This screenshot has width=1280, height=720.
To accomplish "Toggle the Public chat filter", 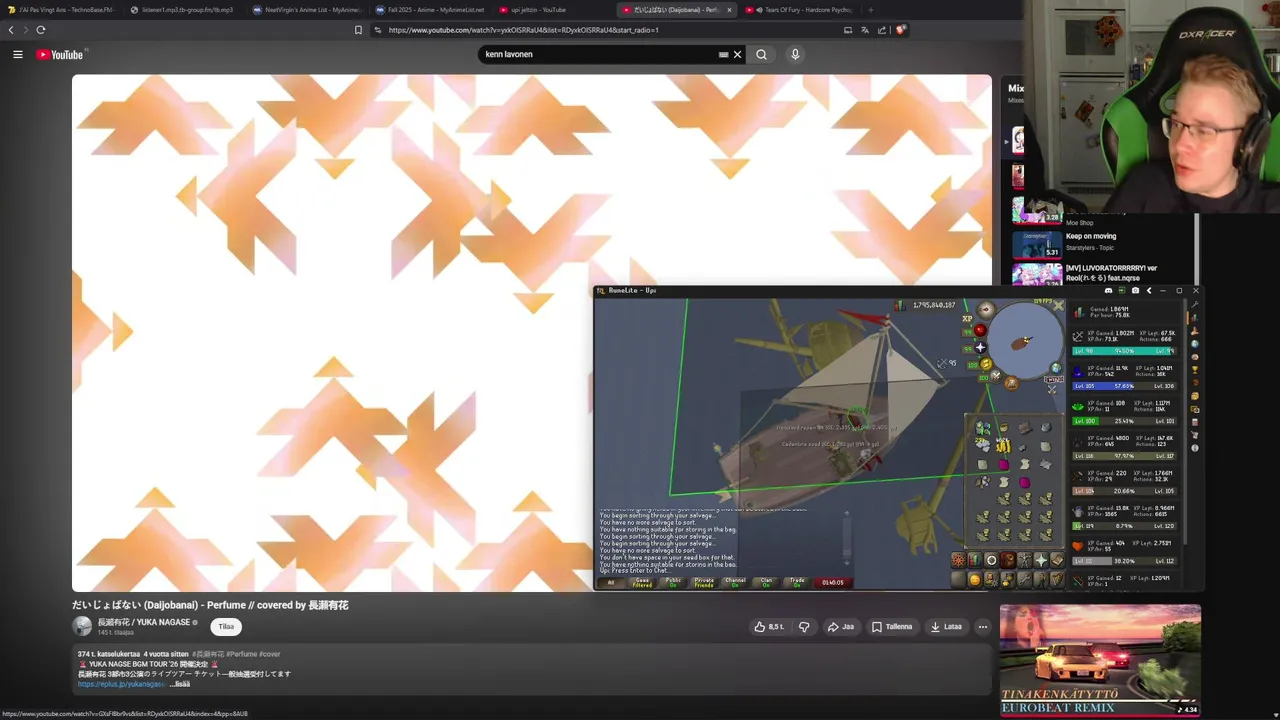I will (673, 582).
